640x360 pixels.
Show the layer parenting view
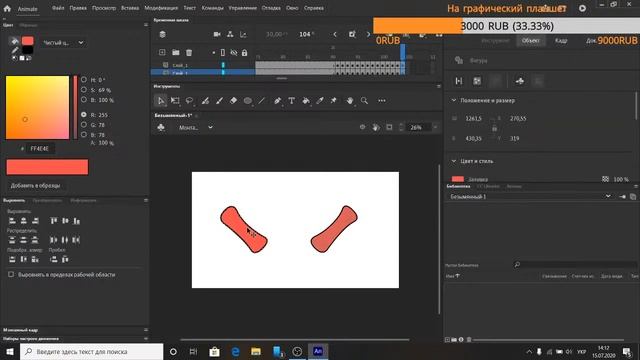tap(230, 34)
